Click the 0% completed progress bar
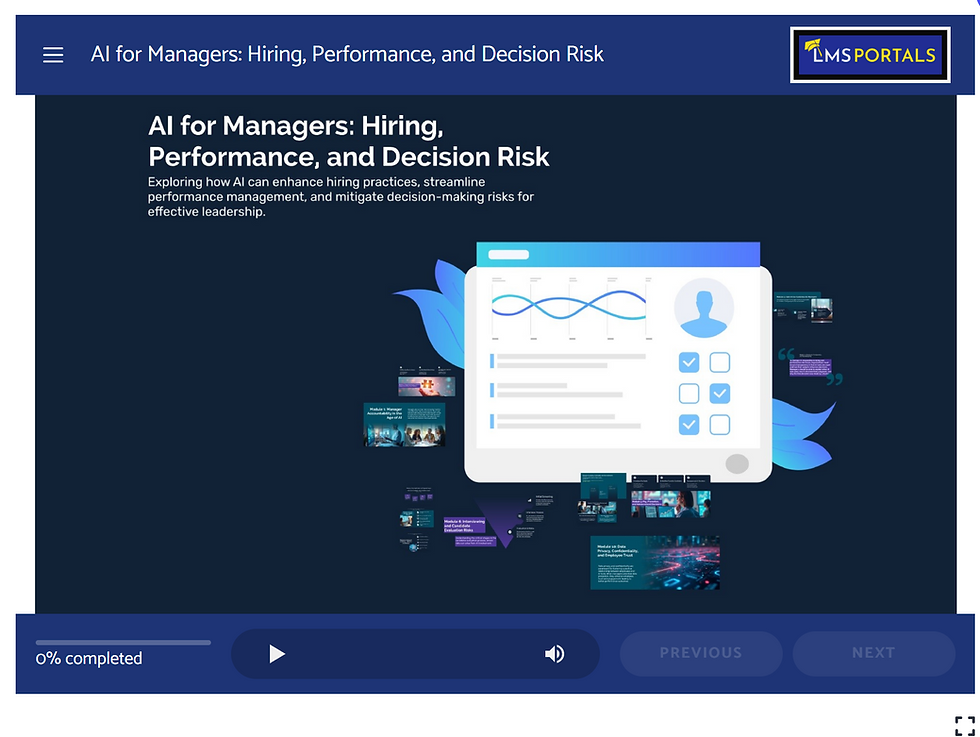Image resolution: width=980 pixels, height=737 pixels. (x=120, y=643)
